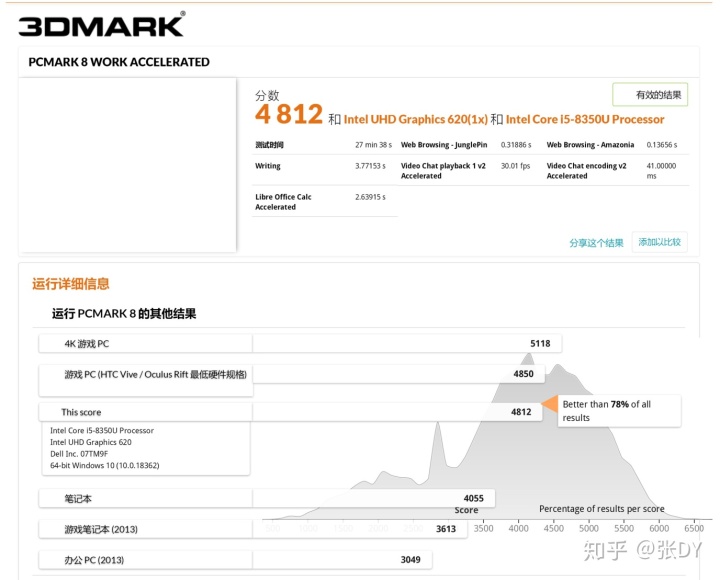Image resolution: width=720 pixels, height=580 pixels.
Task: Click 64-bit Windows 10 (10.0.18362) text
Action: point(105,465)
